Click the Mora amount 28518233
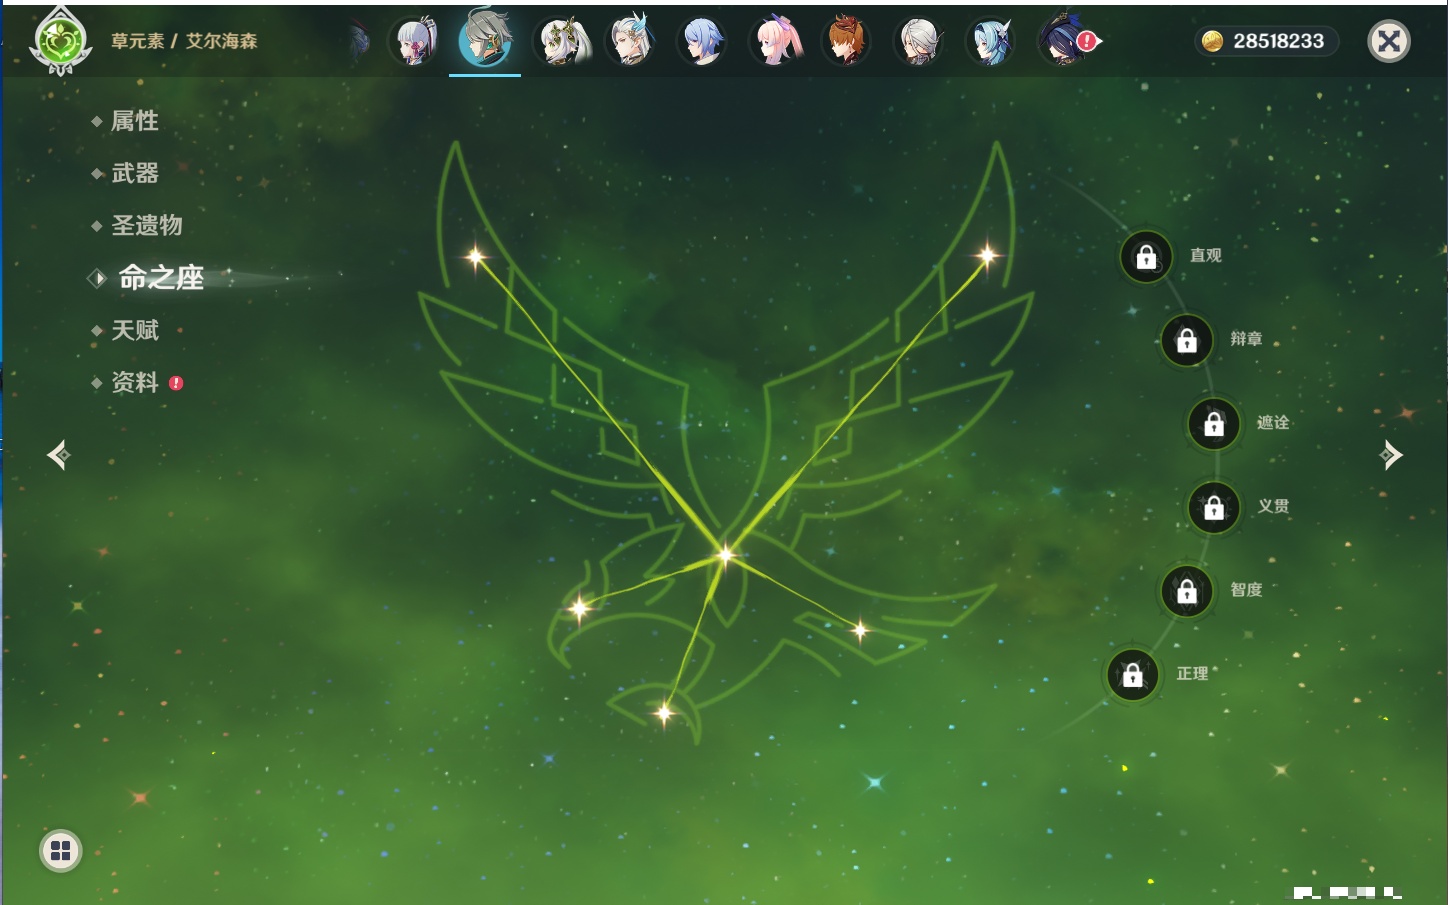 (x=1278, y=41)
